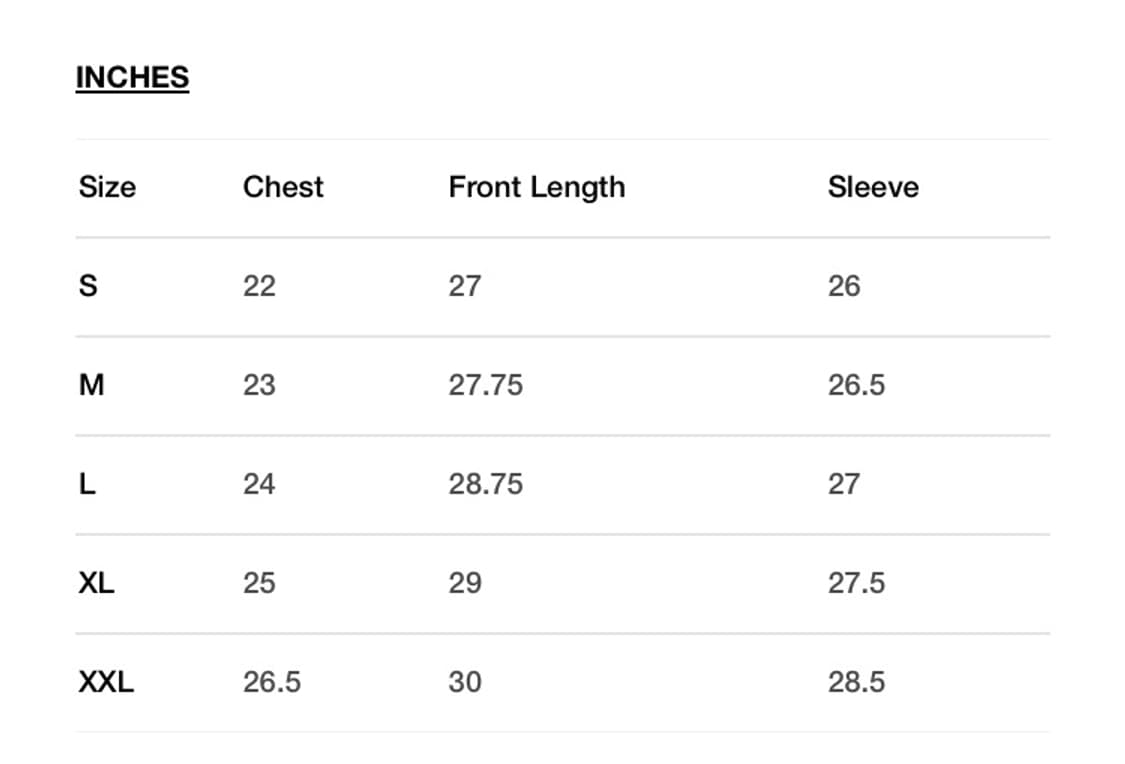This screenshot has width=1125, height=764.
Task: Click the front length value 27.75
Action: pos(486,385)
